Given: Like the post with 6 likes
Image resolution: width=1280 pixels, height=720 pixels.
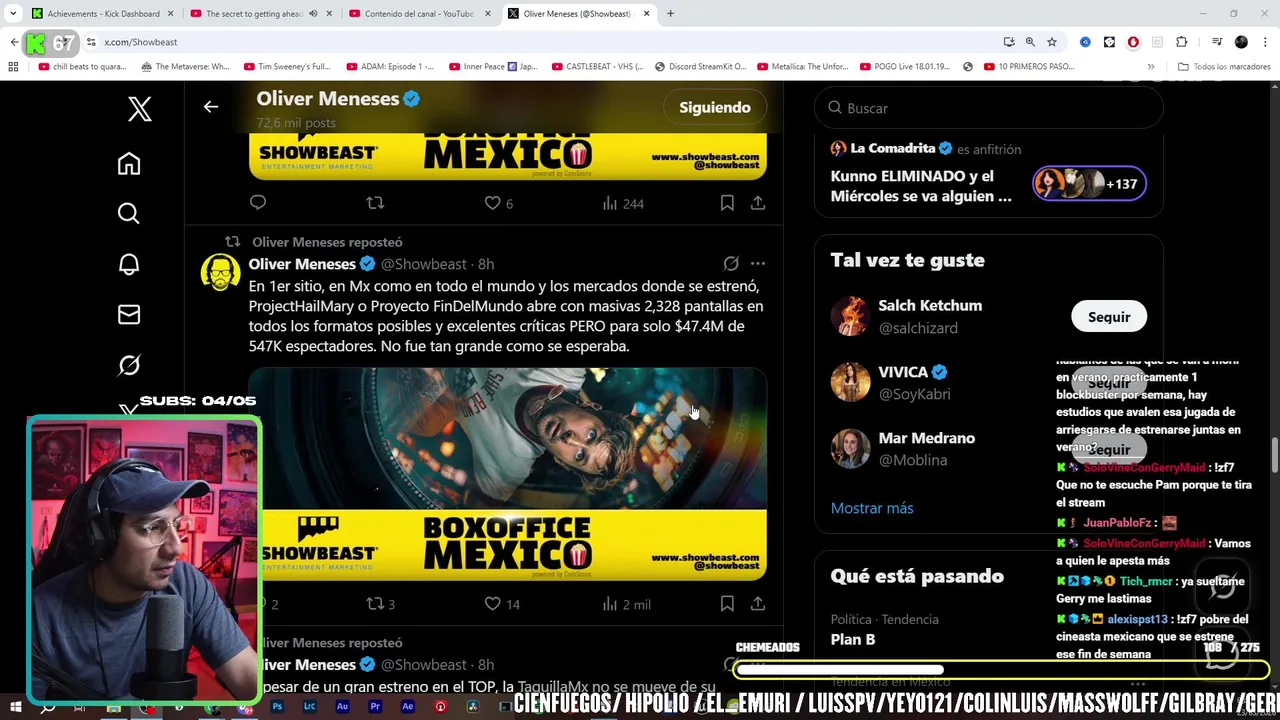Looking at the screenshot, I should click(x=499, y=203).
